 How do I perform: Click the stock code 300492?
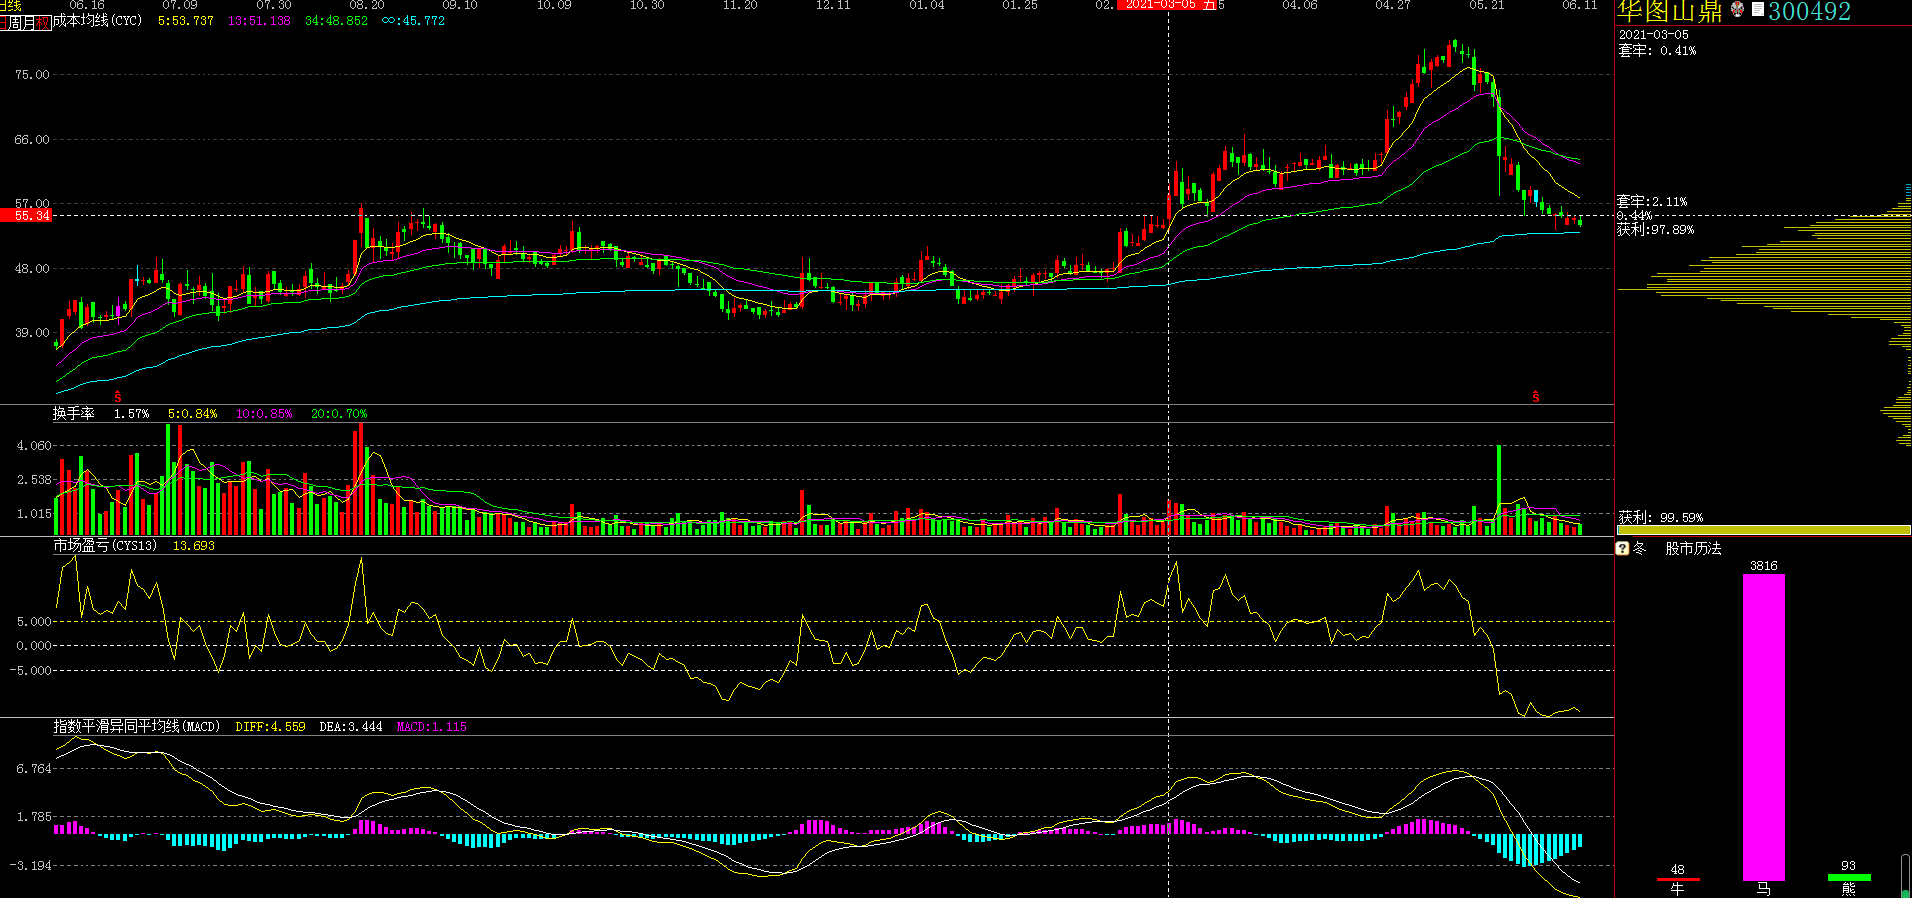[x=1810, y=11]
